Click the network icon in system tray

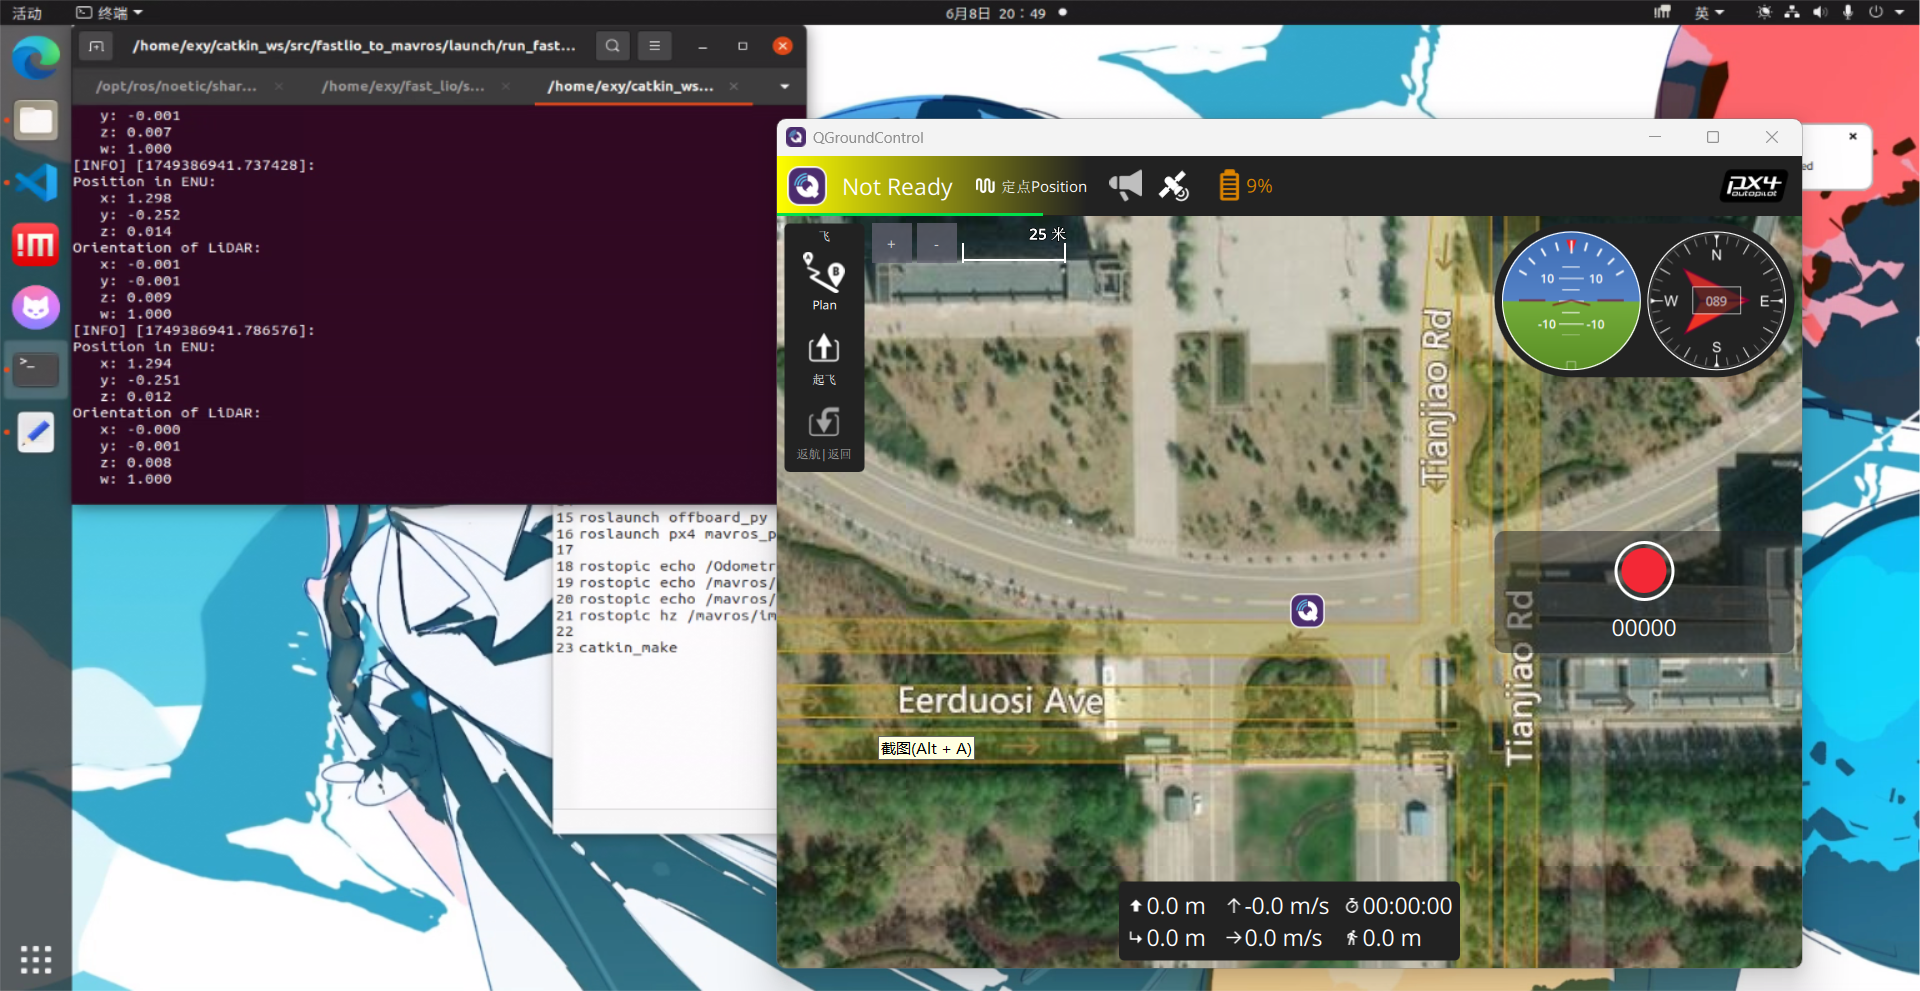click(x=1792, y=13)
